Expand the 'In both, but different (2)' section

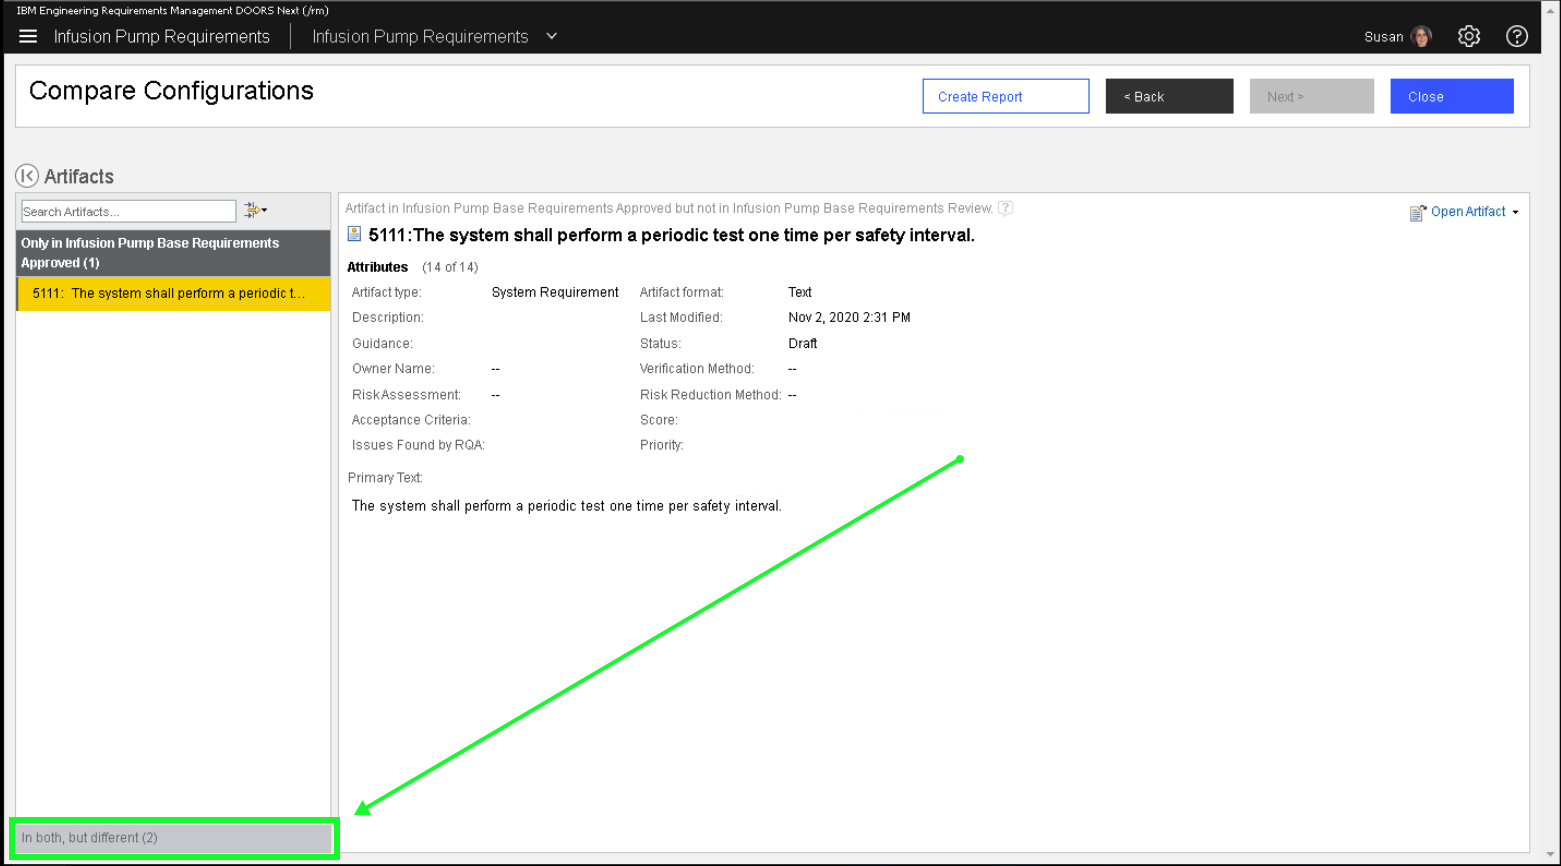click(173, 838)
